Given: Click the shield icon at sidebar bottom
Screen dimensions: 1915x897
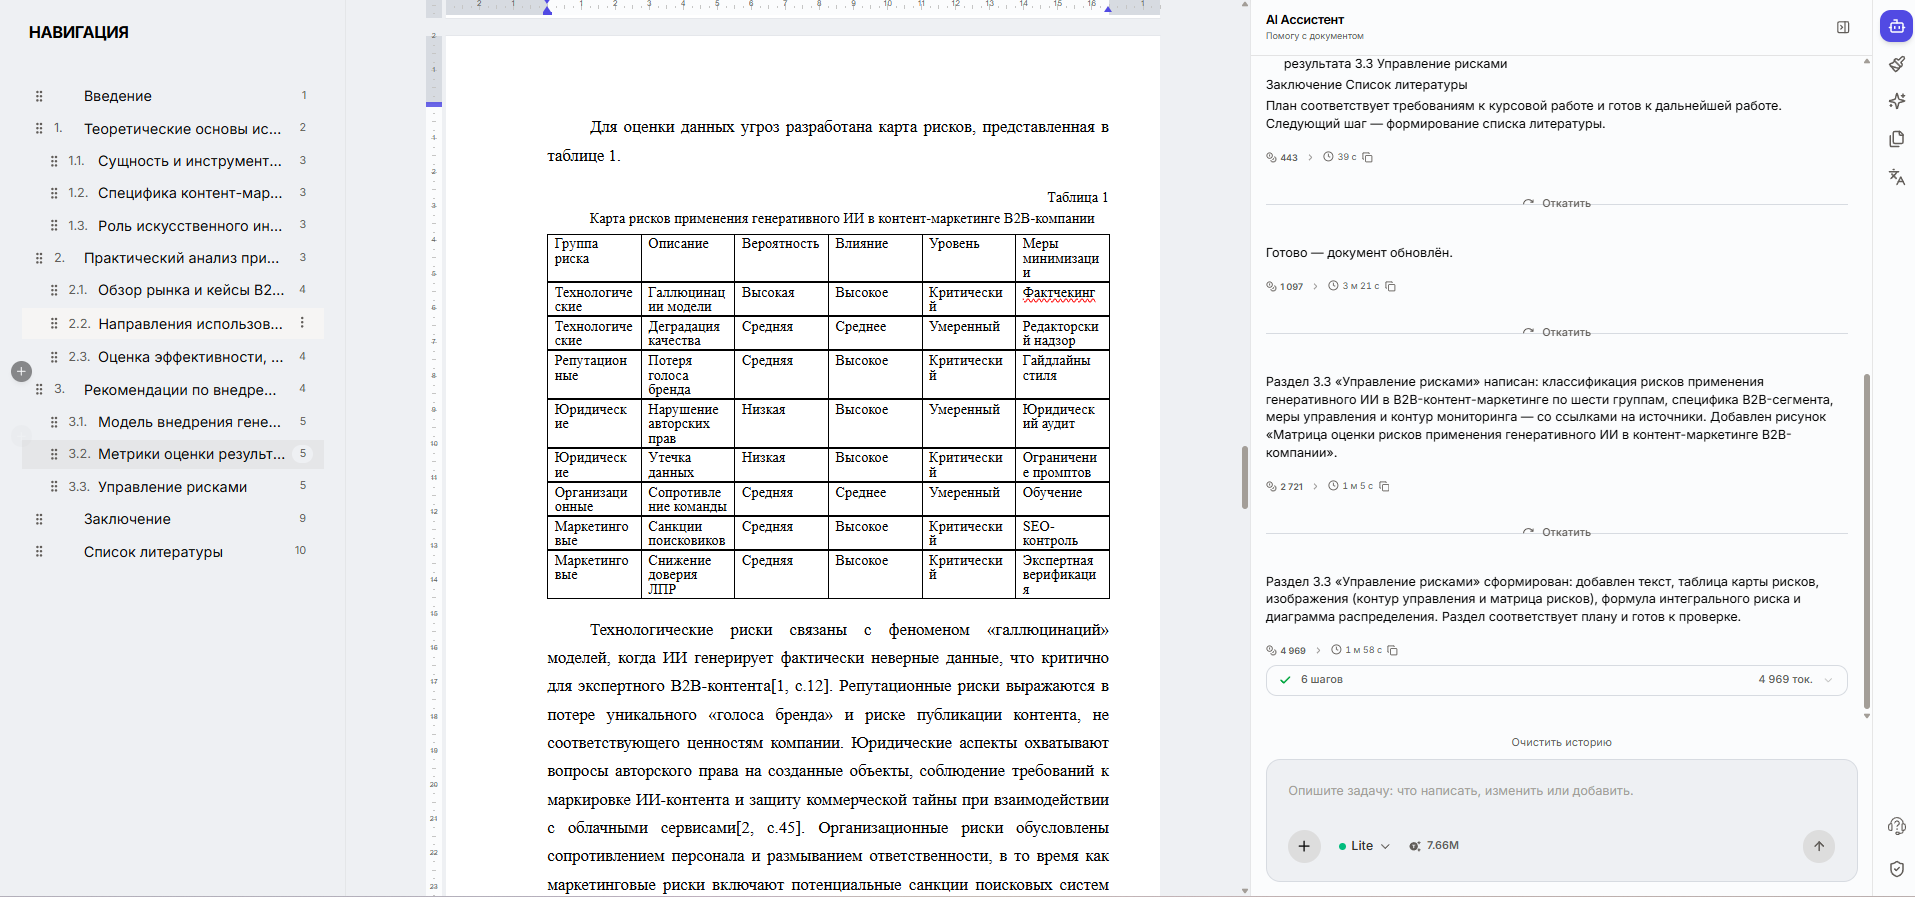Looking at the screenshot, I should 1896,869.
